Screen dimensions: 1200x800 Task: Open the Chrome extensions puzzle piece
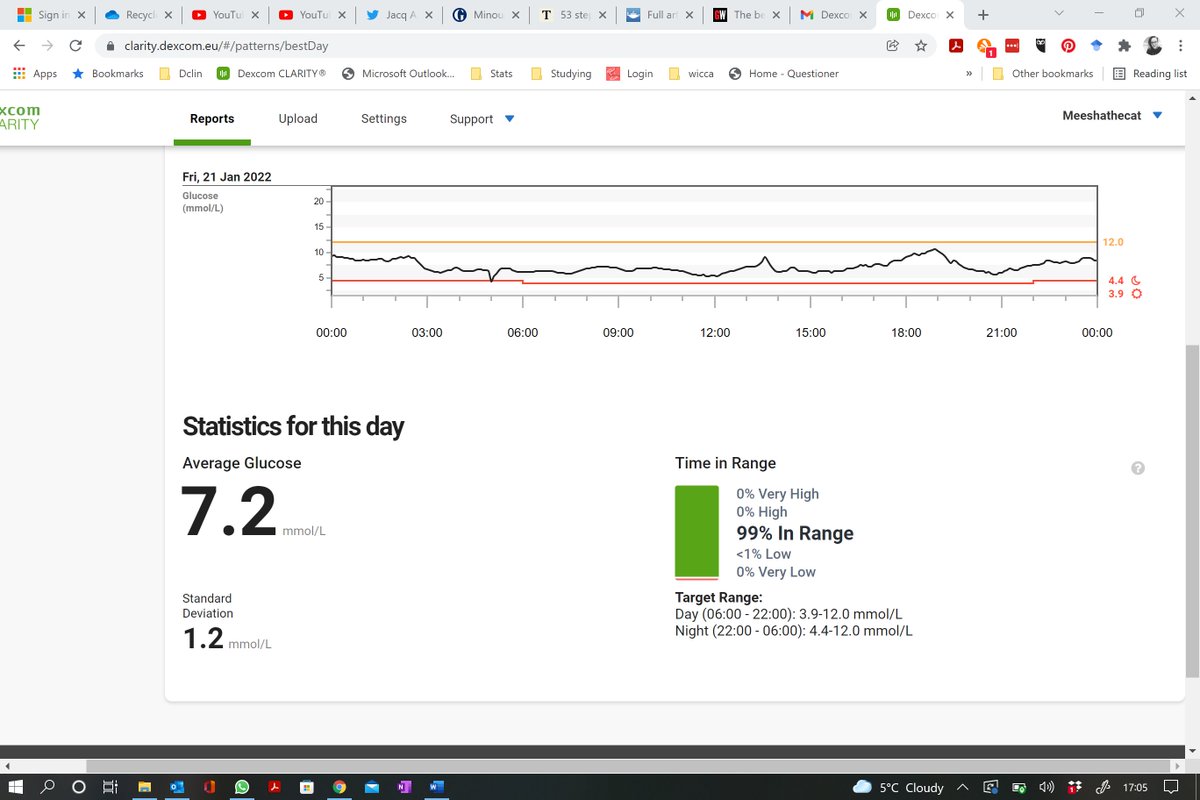(1124, 46)
